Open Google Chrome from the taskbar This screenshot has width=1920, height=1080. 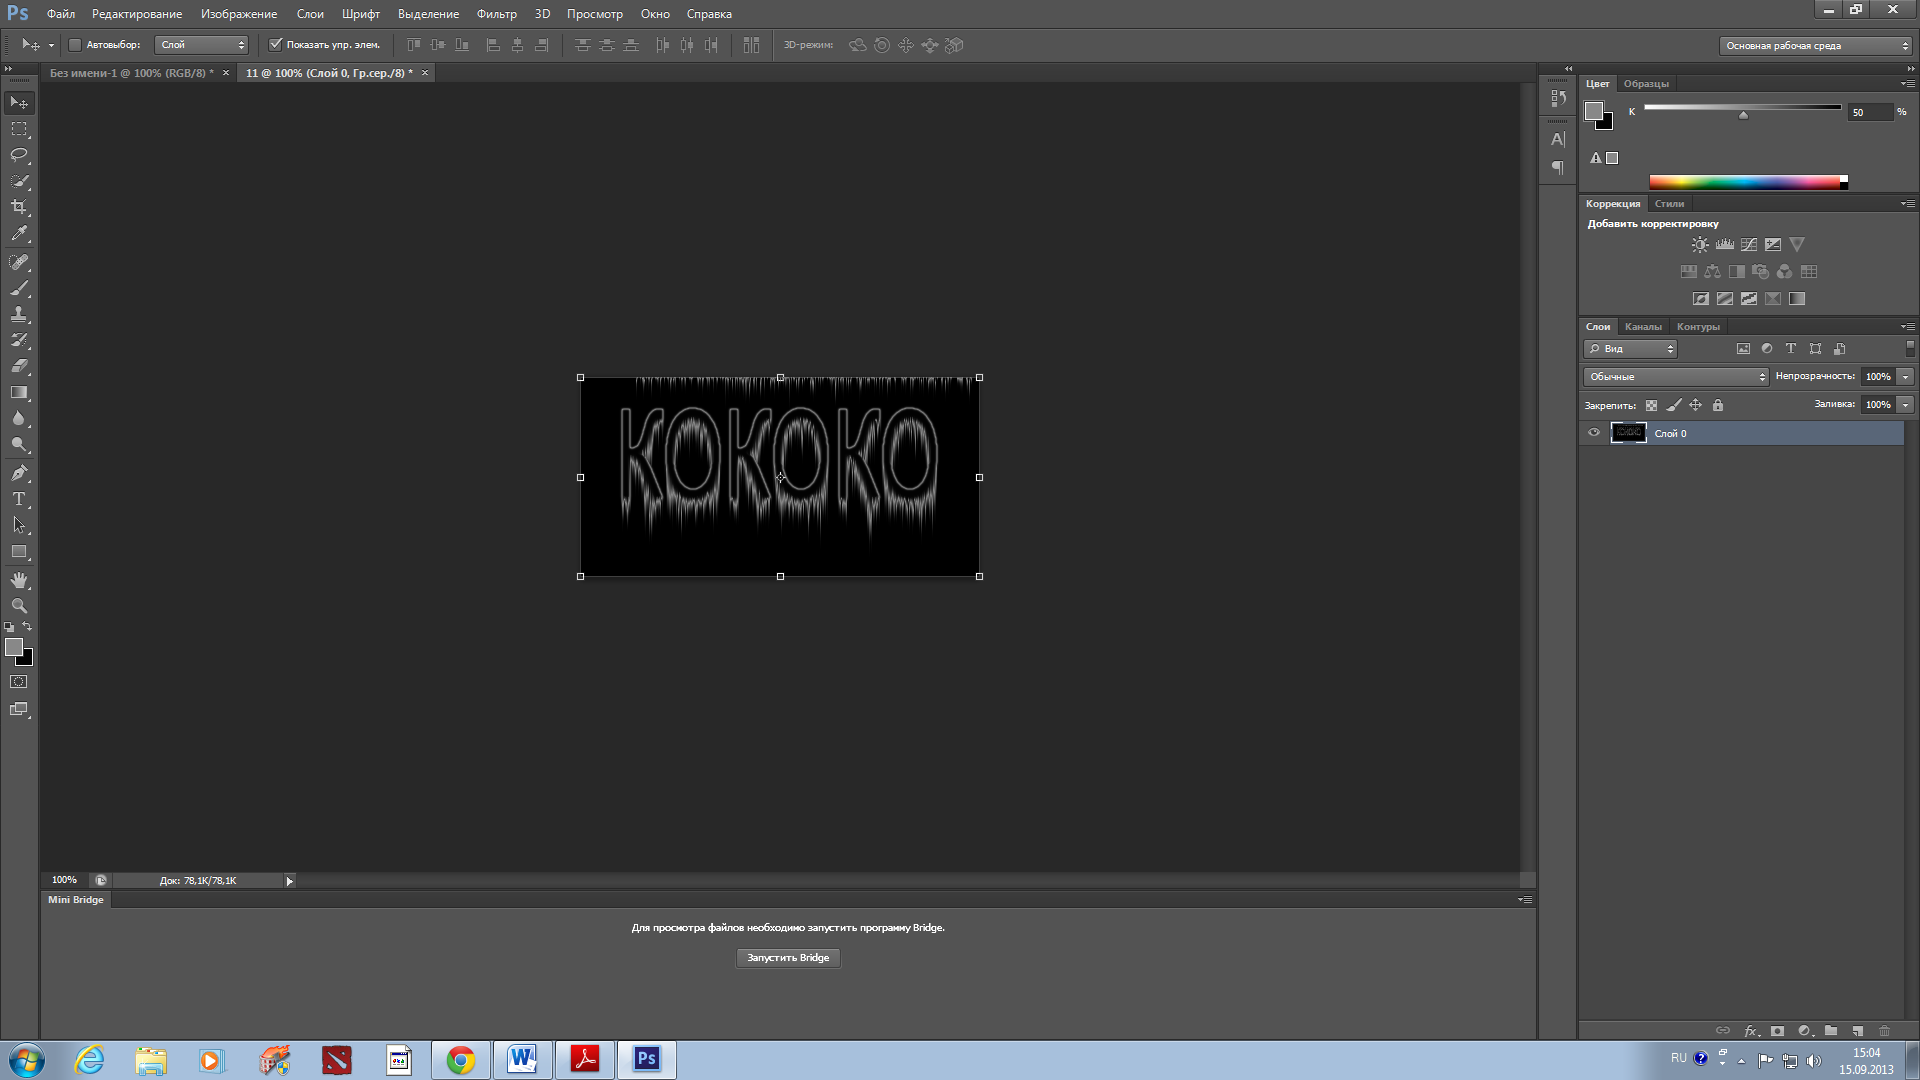[x=461, y=1060]
